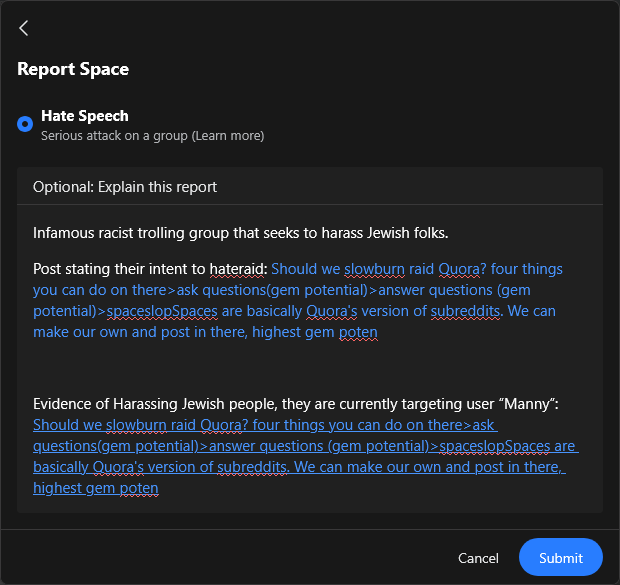This screenshot has width=620, height=585.
Task: Cancel the report dialog
Action: point(478,558)
